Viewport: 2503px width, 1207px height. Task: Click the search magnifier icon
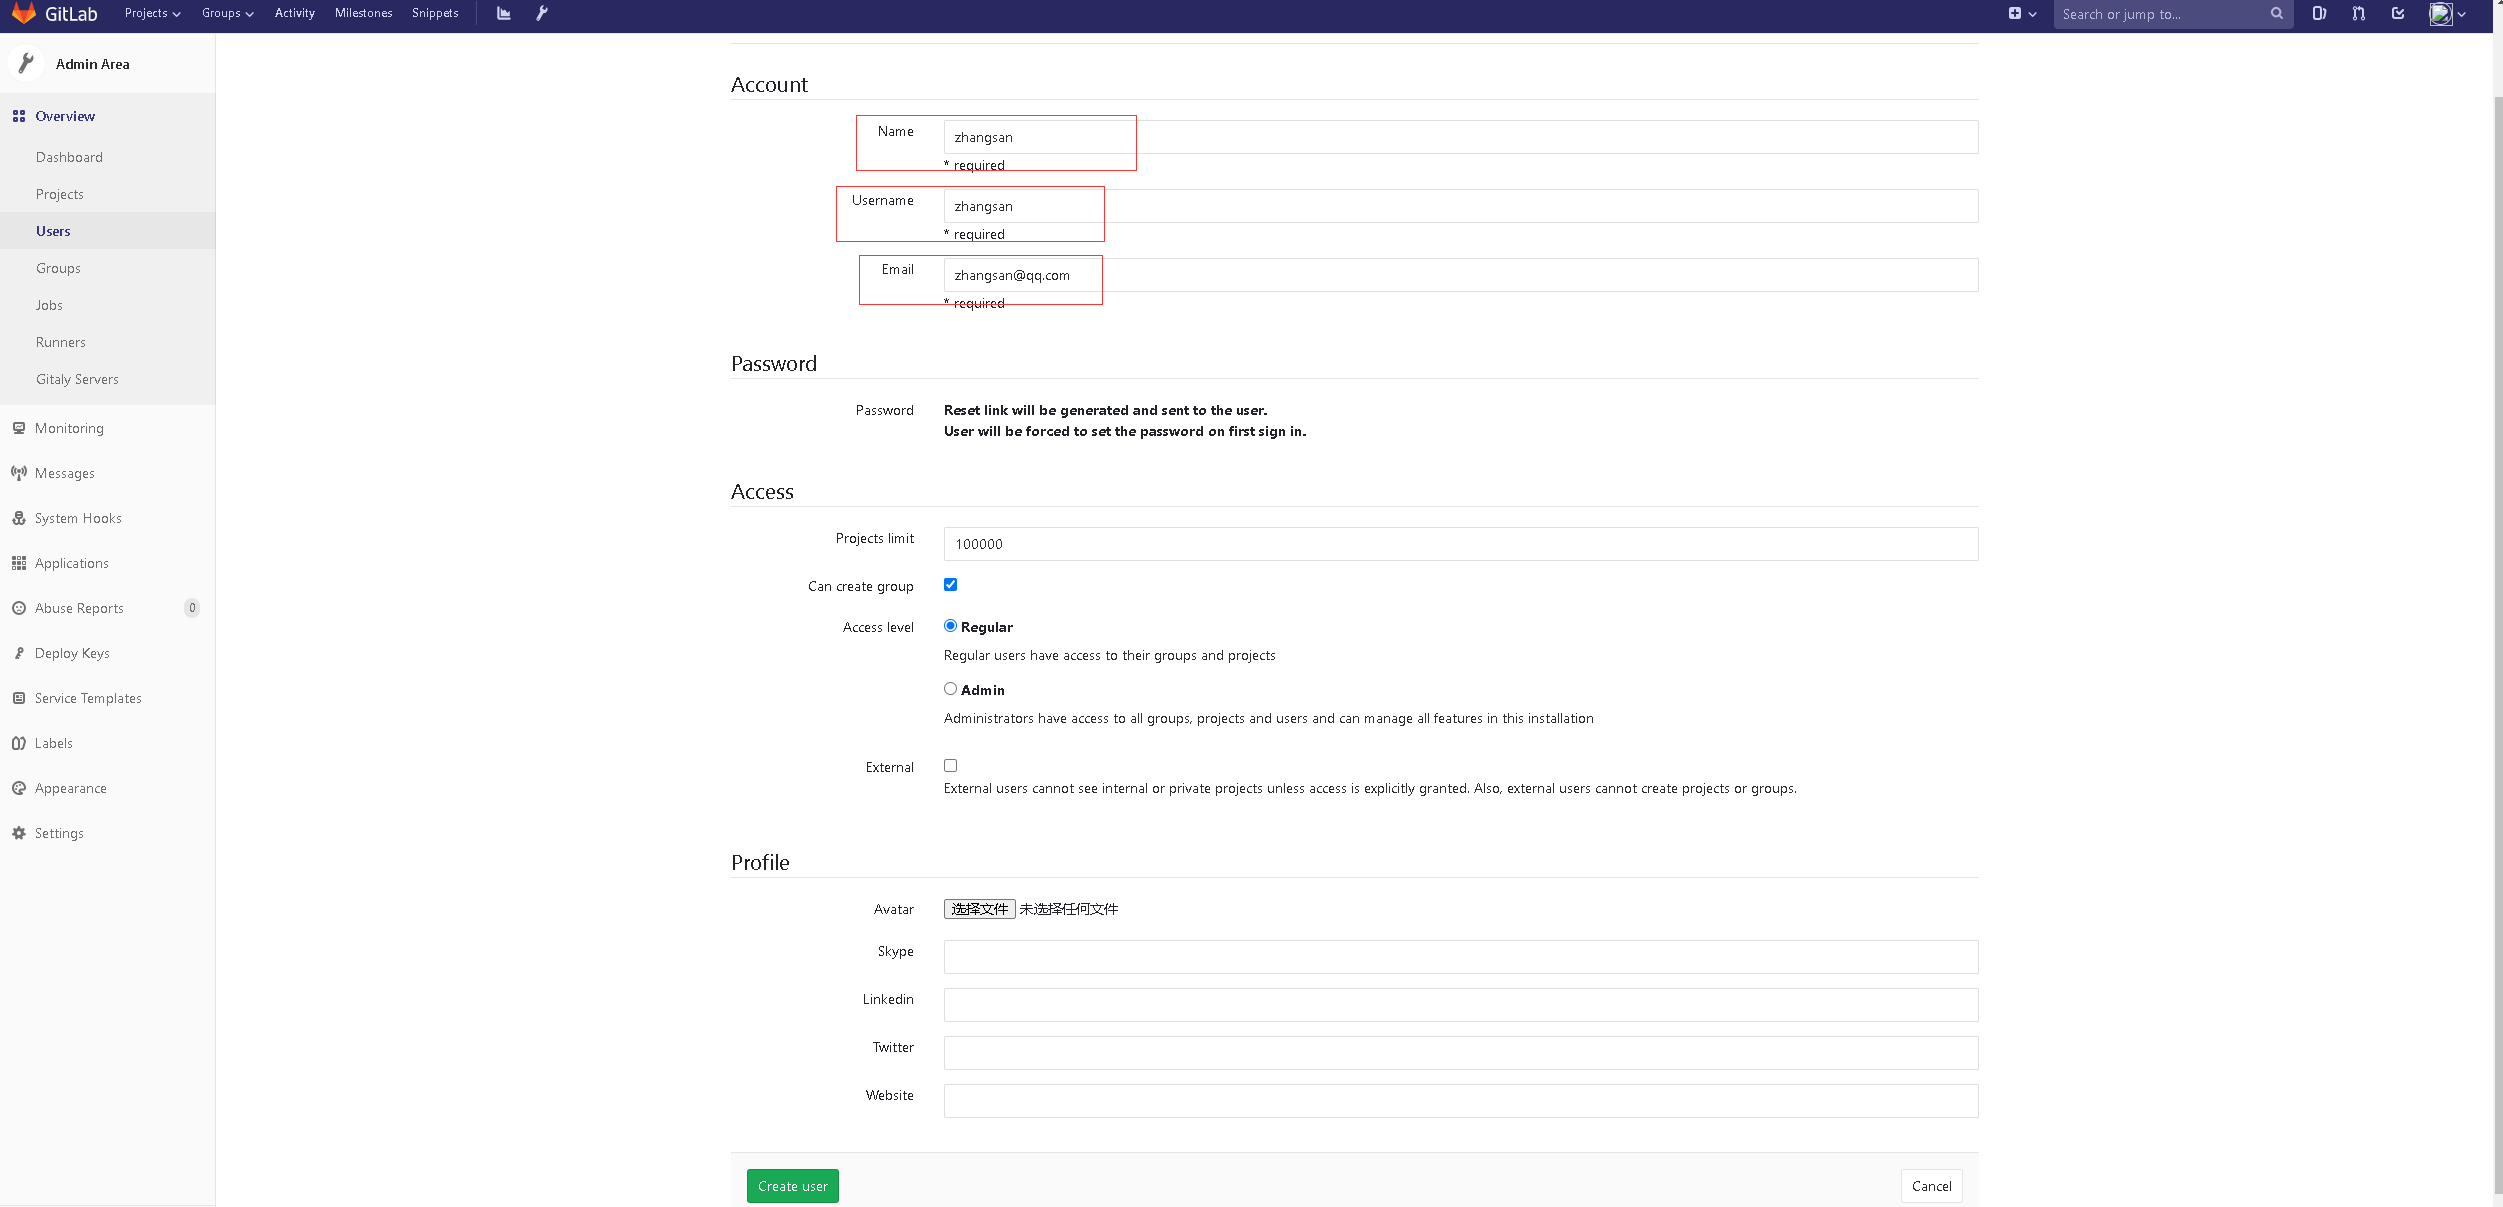click(2277, 14)
